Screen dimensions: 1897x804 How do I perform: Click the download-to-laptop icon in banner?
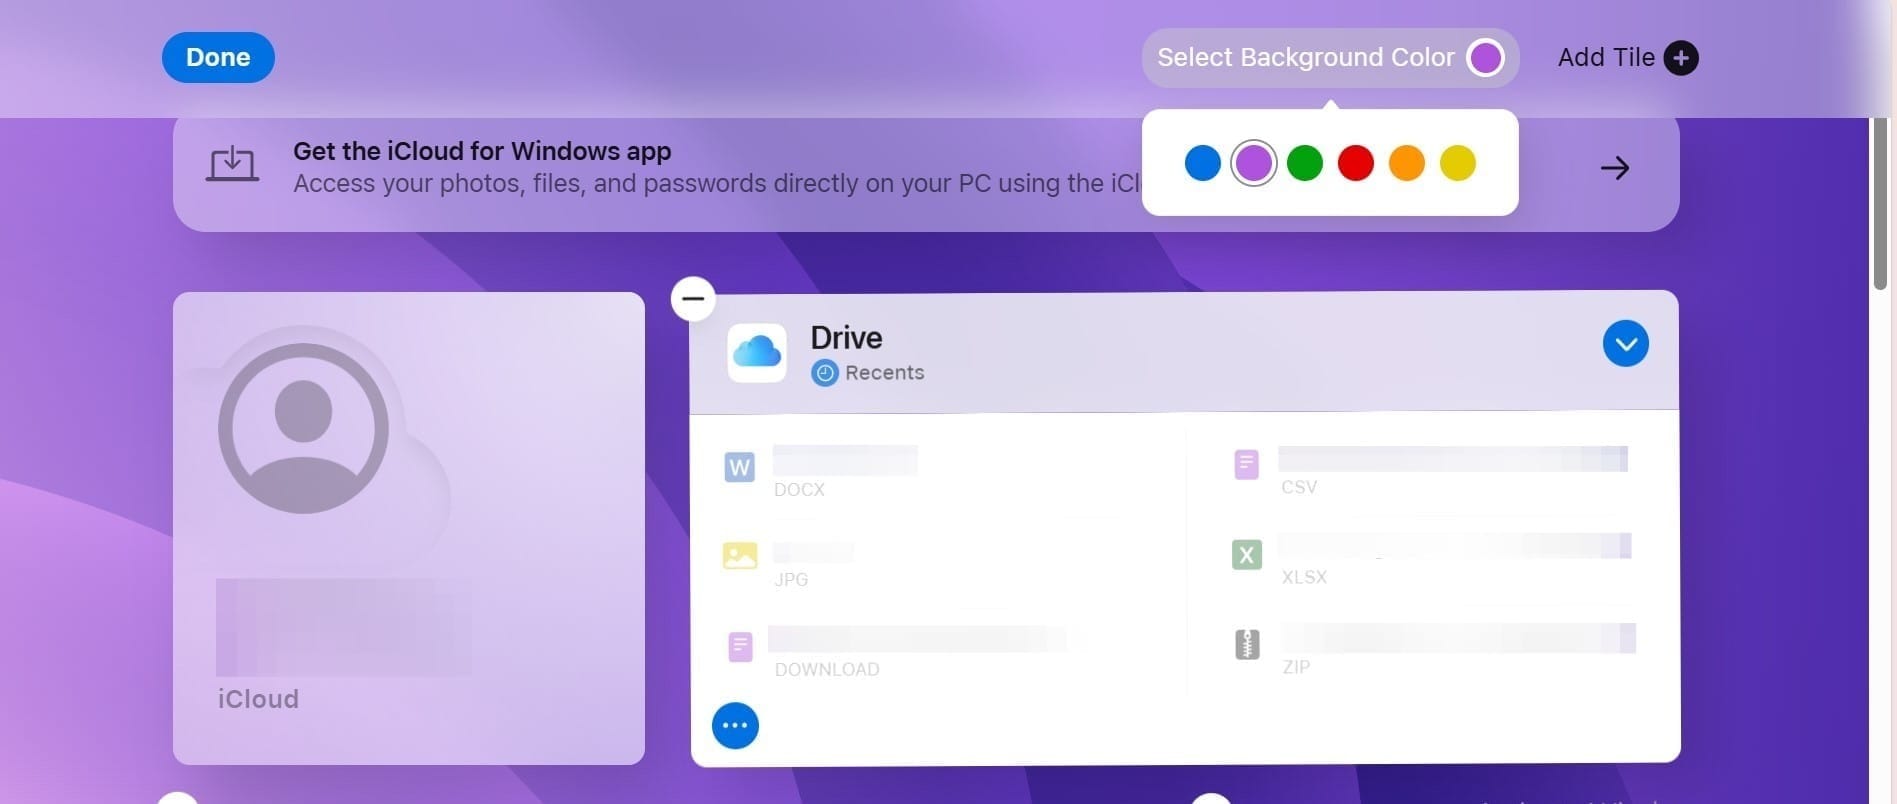(x=232, y=163)
